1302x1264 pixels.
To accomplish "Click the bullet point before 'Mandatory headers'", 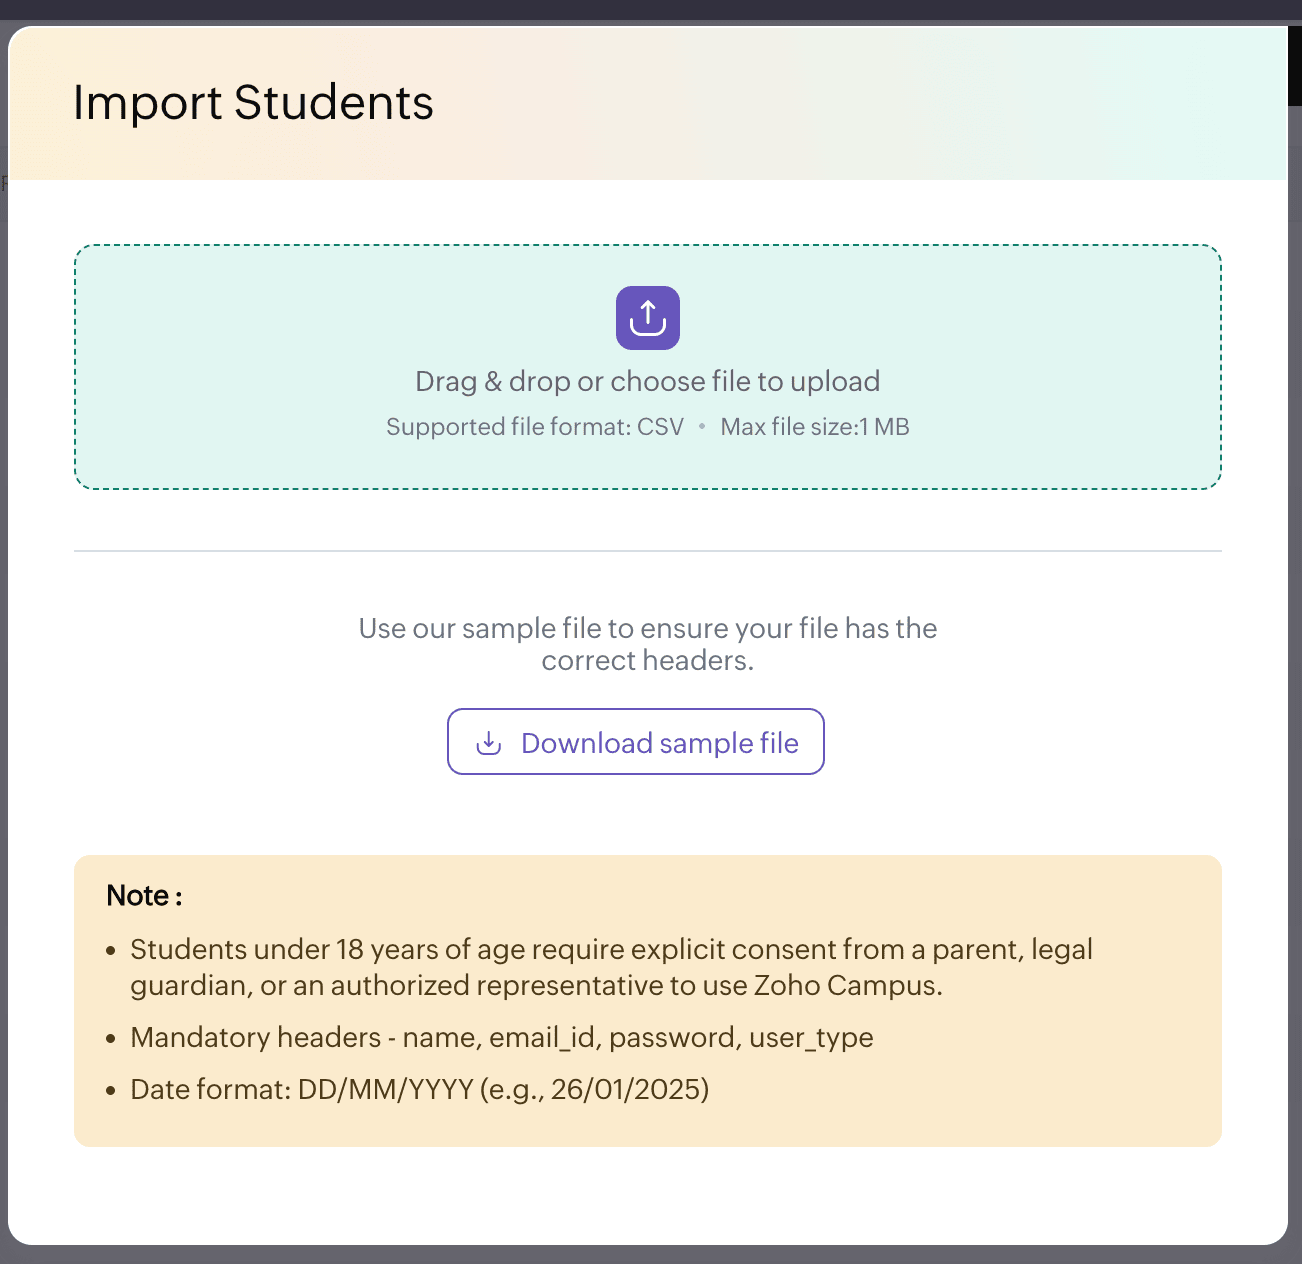I will (111, 1038).
